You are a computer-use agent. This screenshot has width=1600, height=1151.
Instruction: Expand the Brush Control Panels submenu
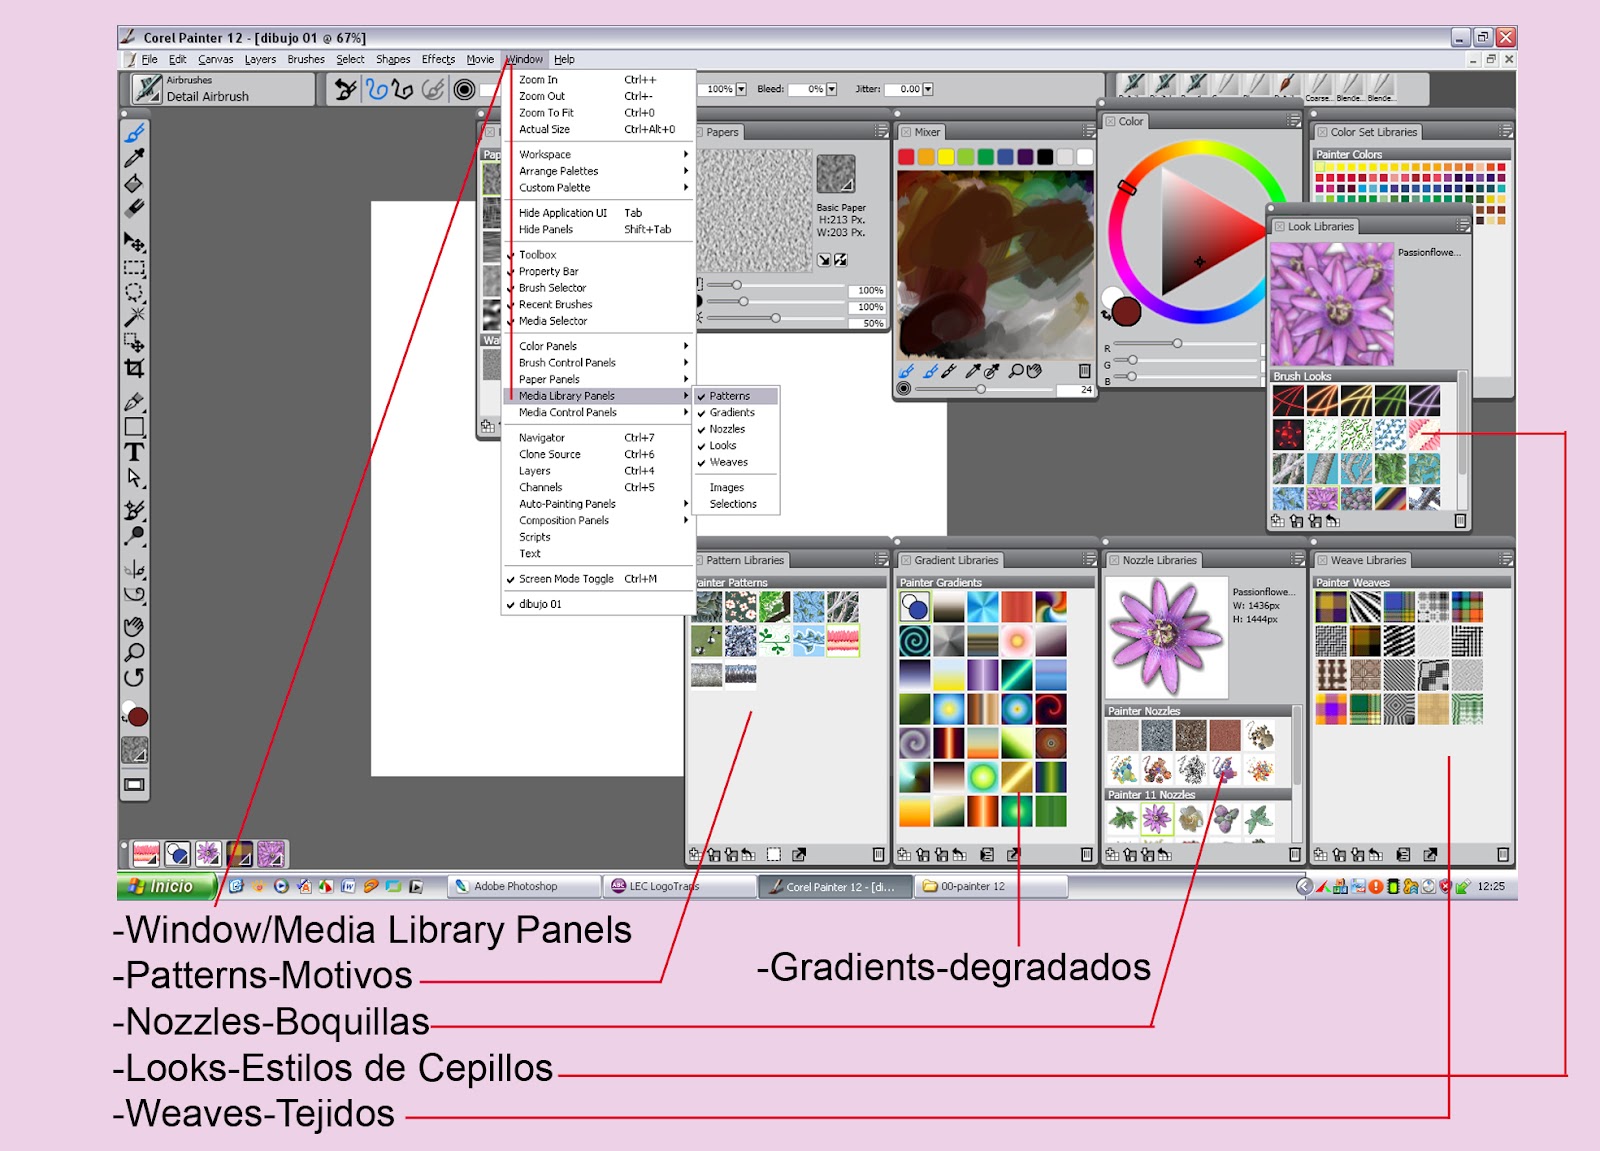[x=598, y=363]
